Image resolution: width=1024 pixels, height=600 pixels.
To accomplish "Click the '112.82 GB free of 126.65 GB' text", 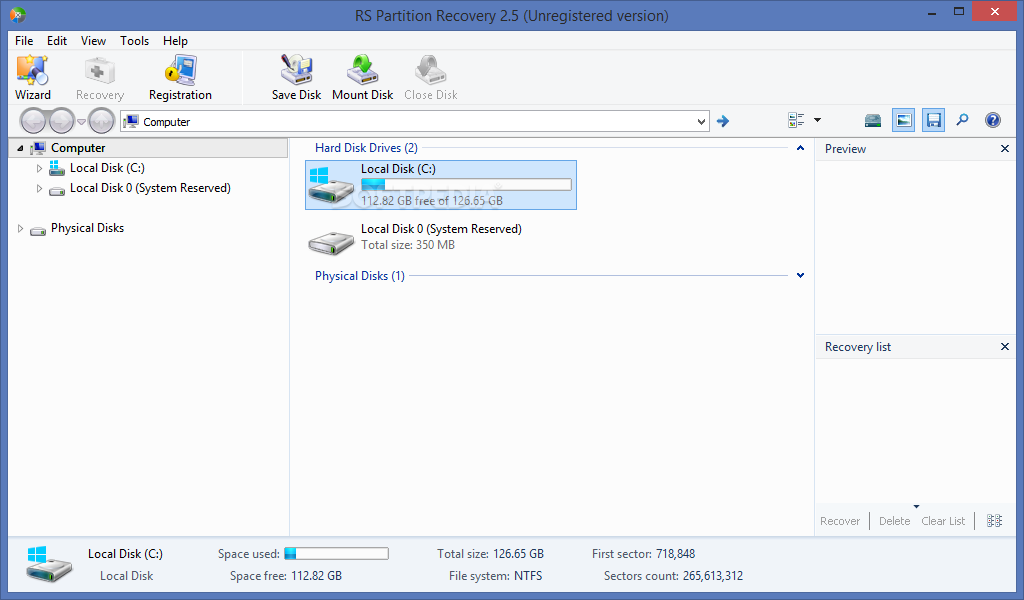I will (432, 201).
